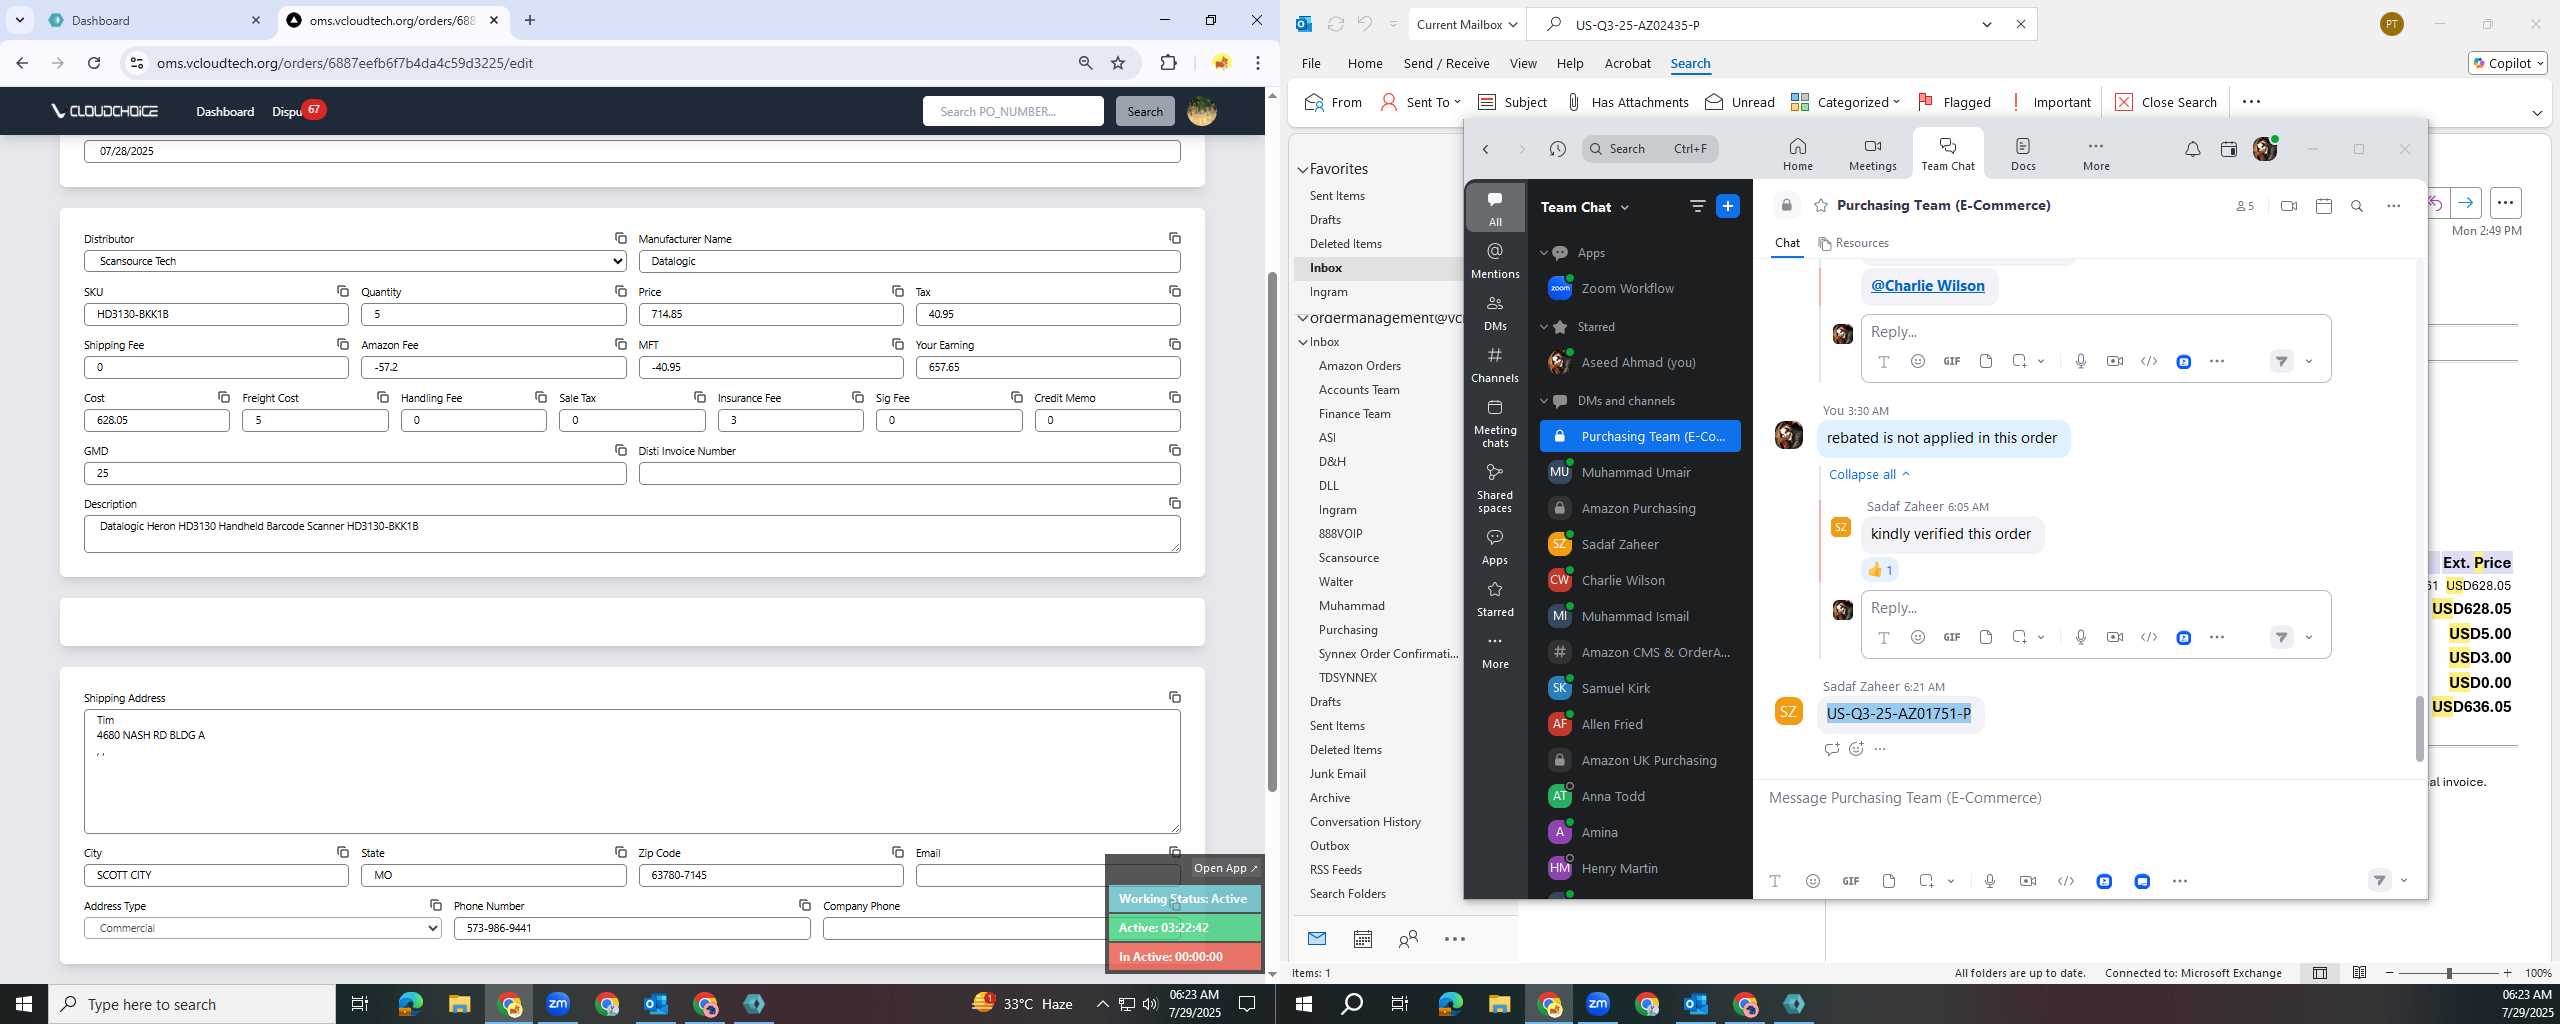This screenshot has width=2560, height=1024.
Task: Switch to Outlook Send / Receive tab
Action: [x=1446, y=63]
